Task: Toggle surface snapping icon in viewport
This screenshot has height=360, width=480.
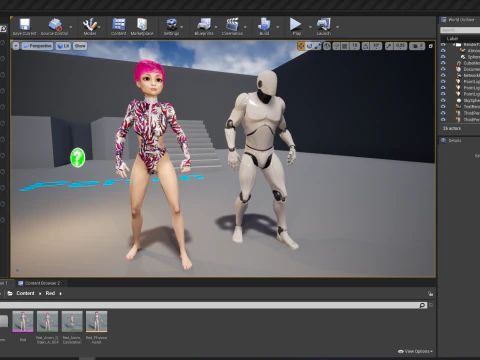Action: coord(336,46)
